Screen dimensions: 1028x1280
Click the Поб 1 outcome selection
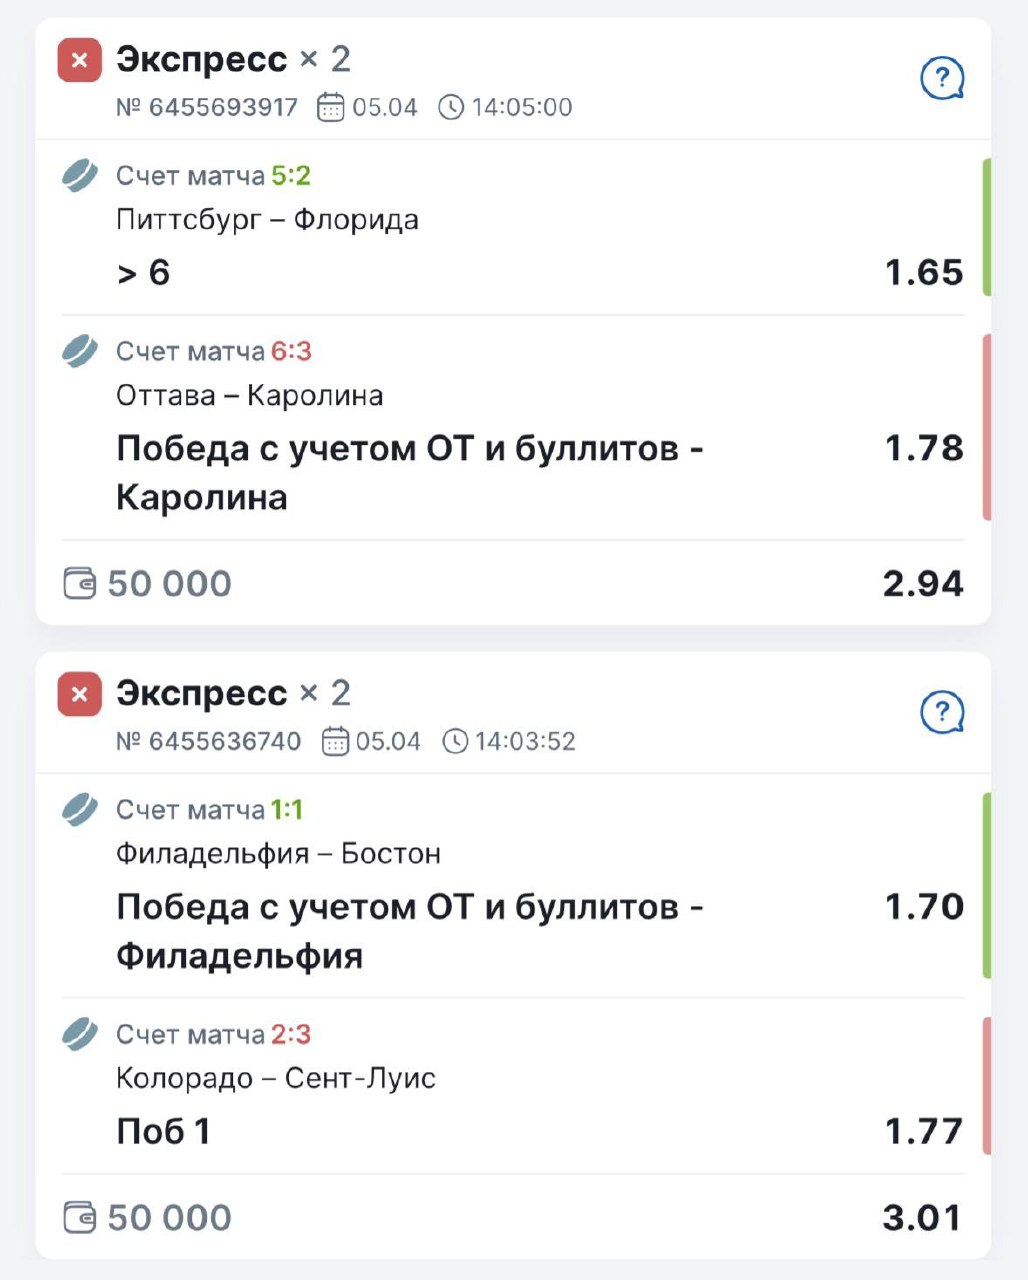[x=163, y=1131]
